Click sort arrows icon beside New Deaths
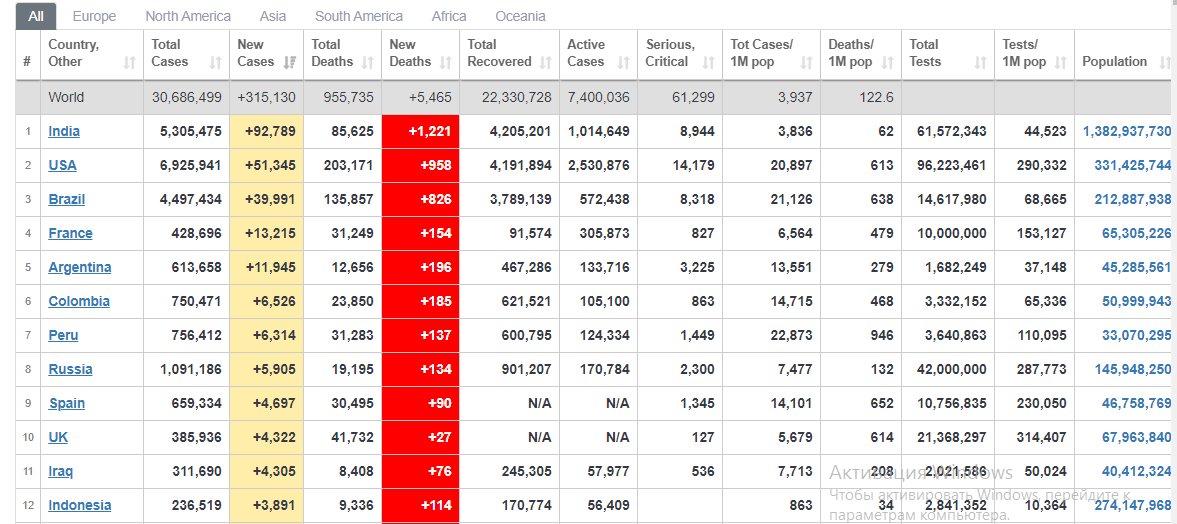The width and height of the screenshot is (1177, 524). click(446, 63)
